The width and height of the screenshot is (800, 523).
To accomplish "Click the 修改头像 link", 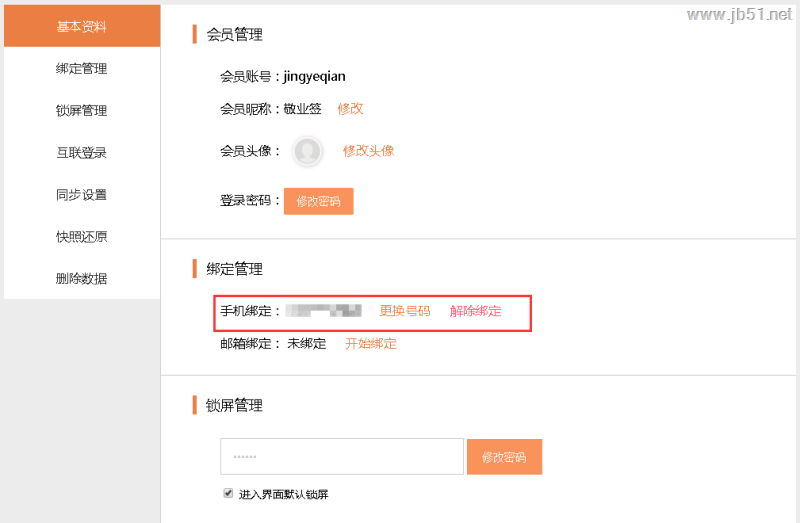I will pos(368,151).
